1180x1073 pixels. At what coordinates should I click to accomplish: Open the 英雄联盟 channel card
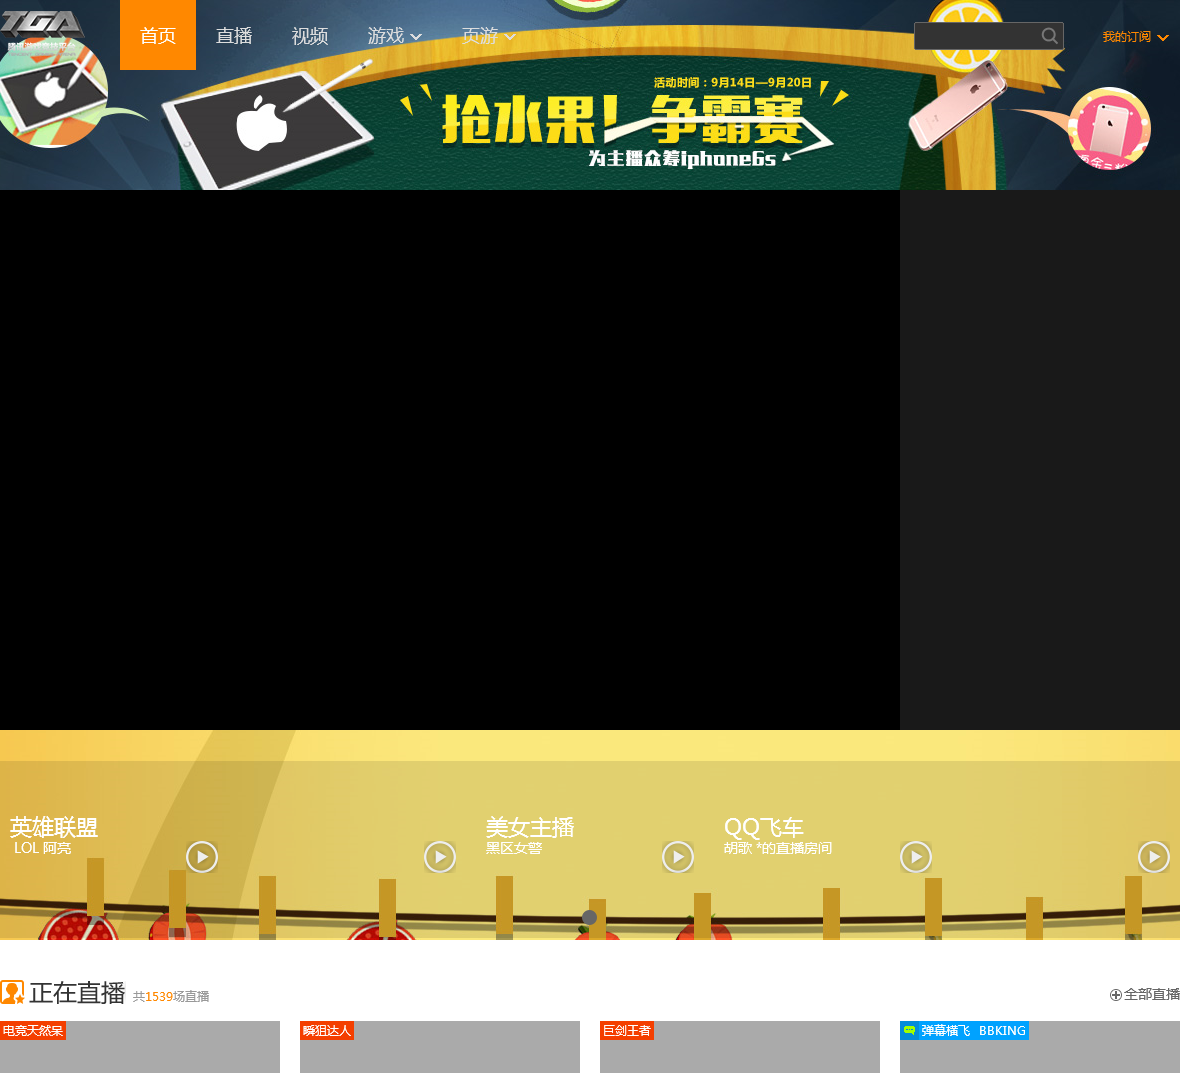53,827
